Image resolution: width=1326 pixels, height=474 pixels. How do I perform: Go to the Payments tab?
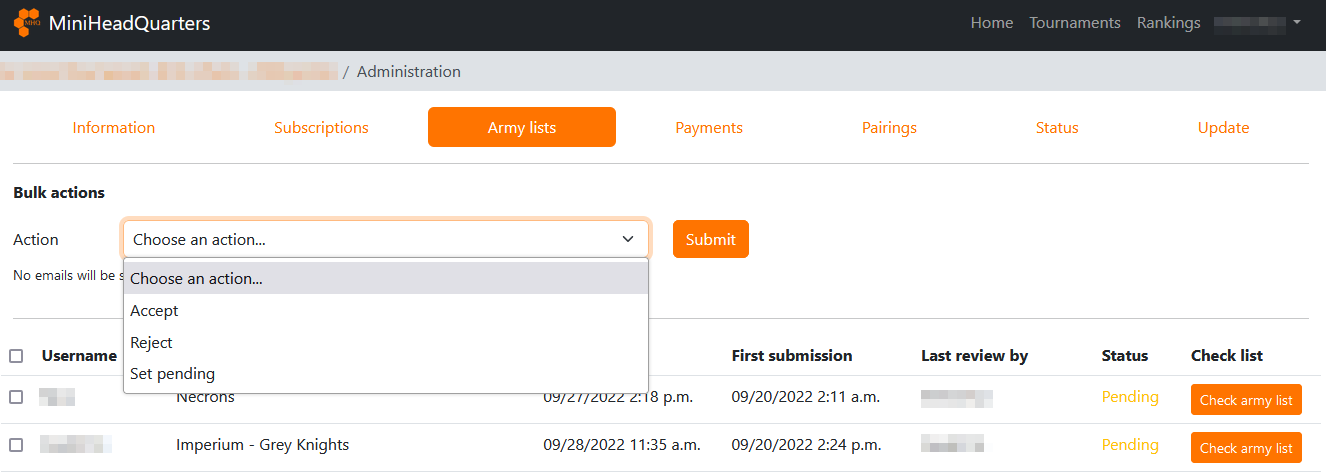(709, 128)
